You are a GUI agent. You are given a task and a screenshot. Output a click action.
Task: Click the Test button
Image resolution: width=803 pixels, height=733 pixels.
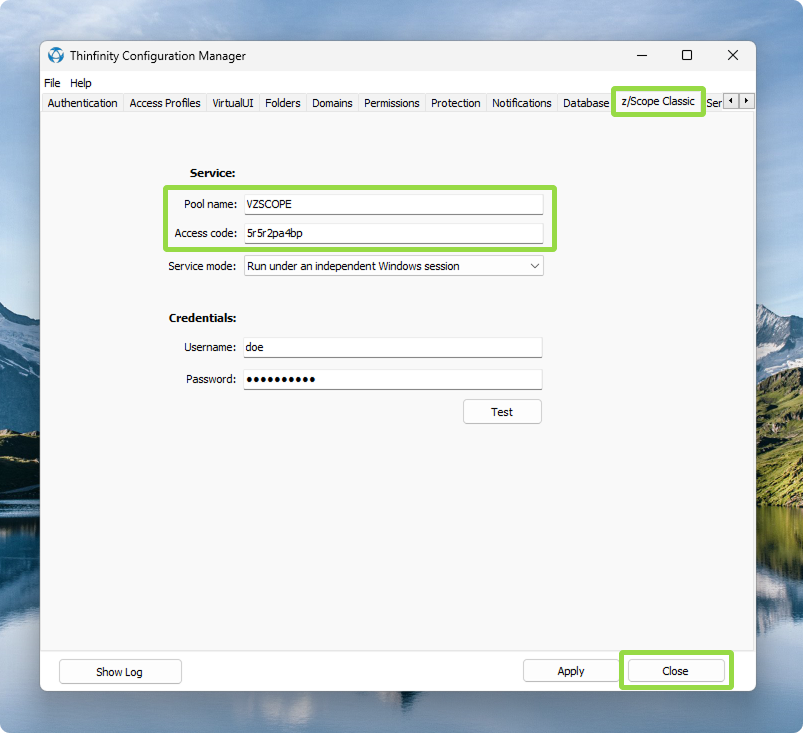(502, 412)
